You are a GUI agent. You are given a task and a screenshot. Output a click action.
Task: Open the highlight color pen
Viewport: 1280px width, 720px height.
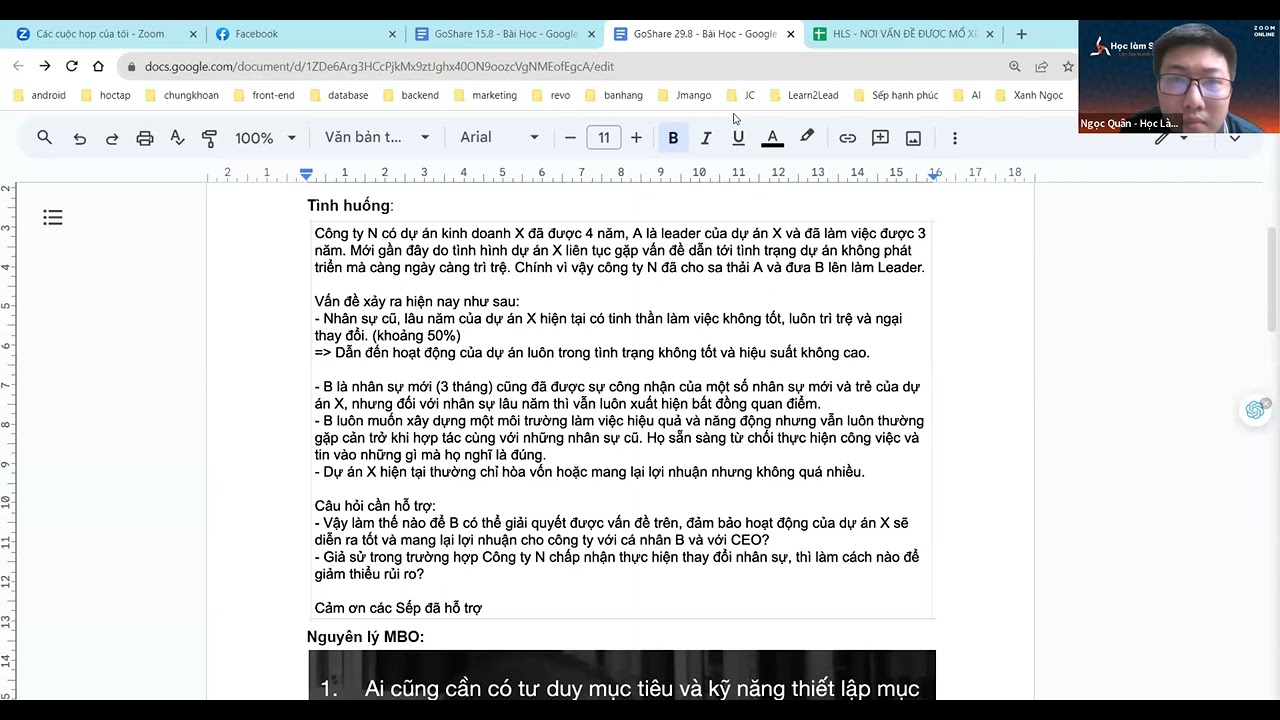pyautogui.click(x=806, y=138)
